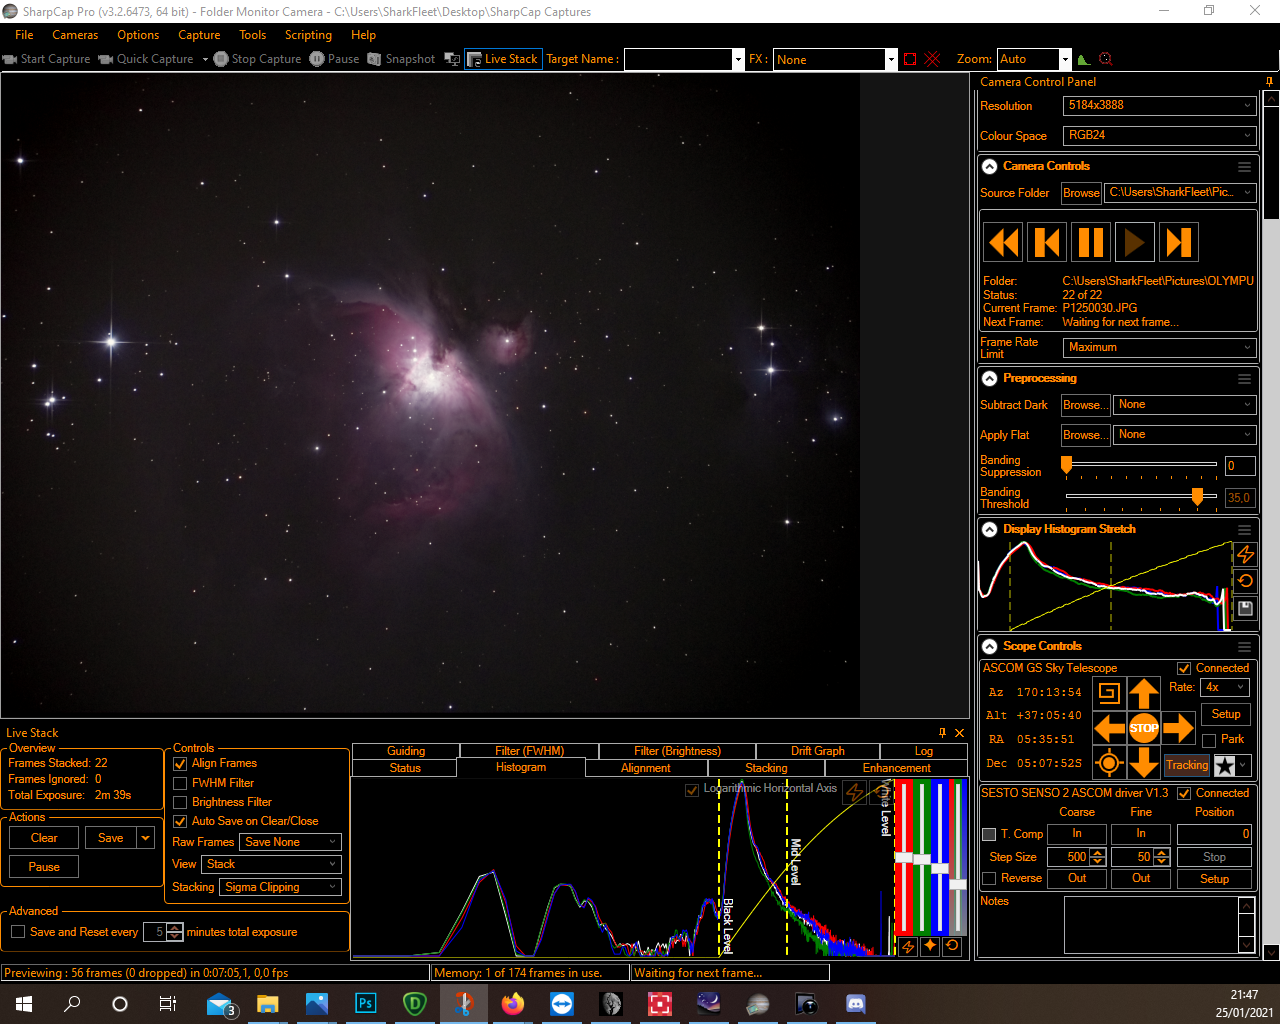
Task: Take a Snapshot from the toolbar
Action: [x=401, y=59]
